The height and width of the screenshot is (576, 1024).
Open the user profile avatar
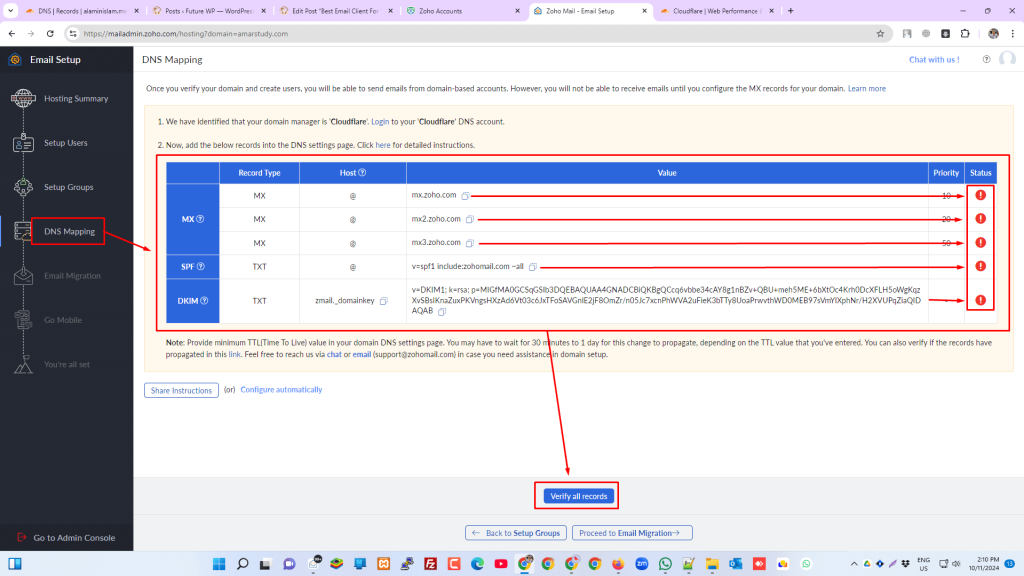(x=1007, y=59)
